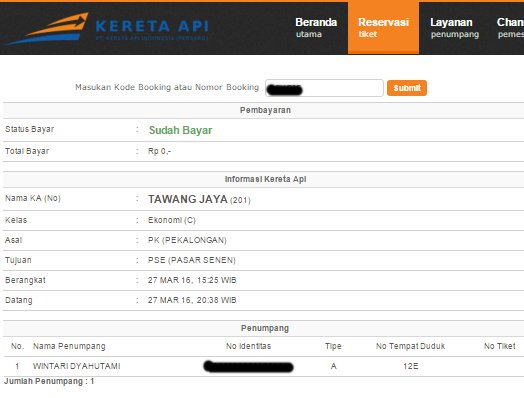Select arrival time 20:38 WIB
Viewport: 524px width, 398px height.
pos(216,300)
